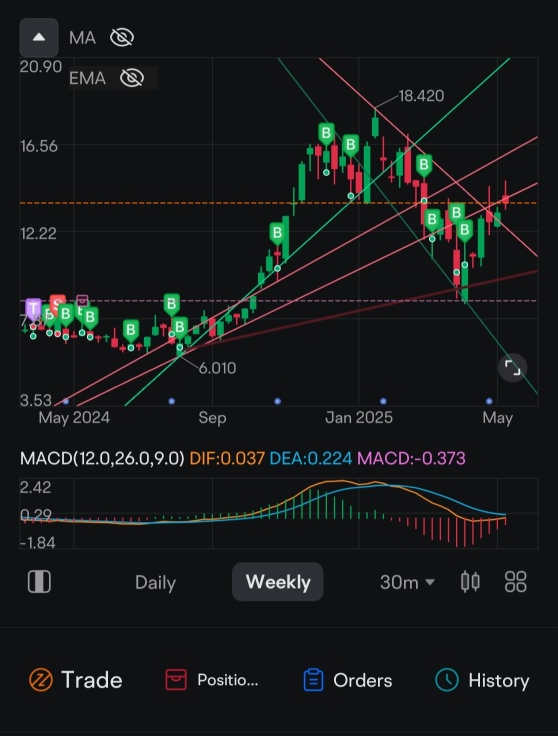Screen dimensions: 558x736
Task: Open Positions tab
Action: [x=212, y=680]
